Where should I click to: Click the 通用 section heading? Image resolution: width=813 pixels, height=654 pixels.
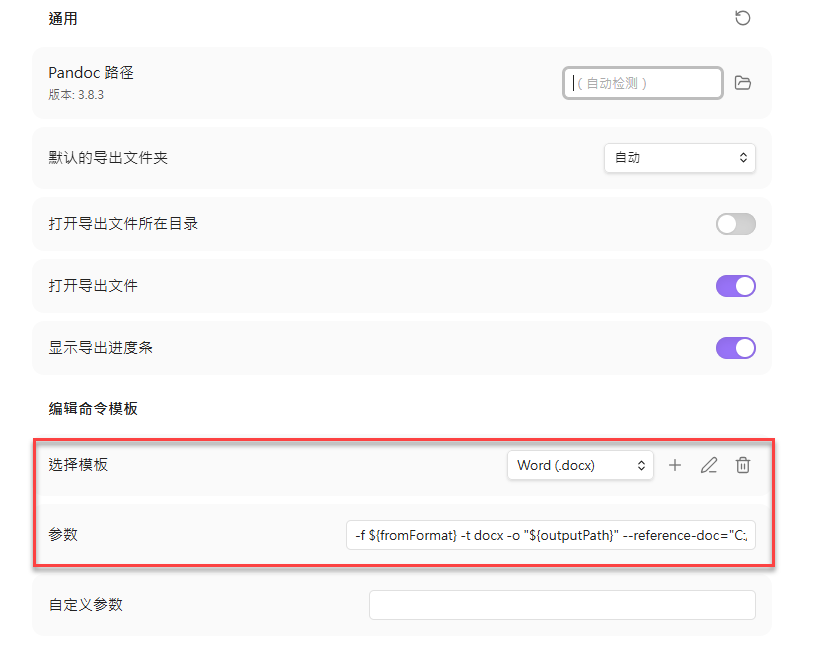pos(63,19)
